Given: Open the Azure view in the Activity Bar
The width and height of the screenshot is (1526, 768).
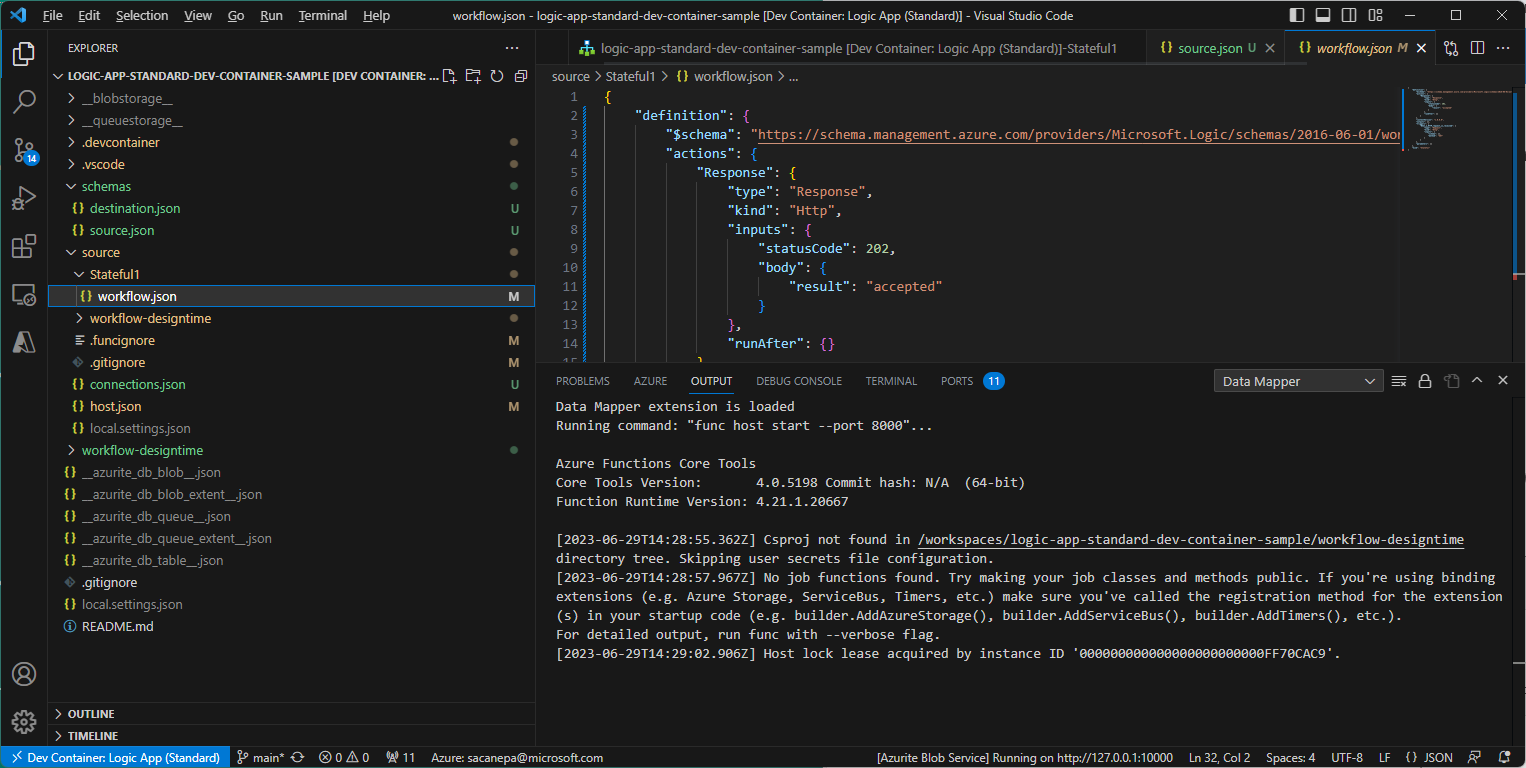Looking at the screenshot, I should [24, 342].
